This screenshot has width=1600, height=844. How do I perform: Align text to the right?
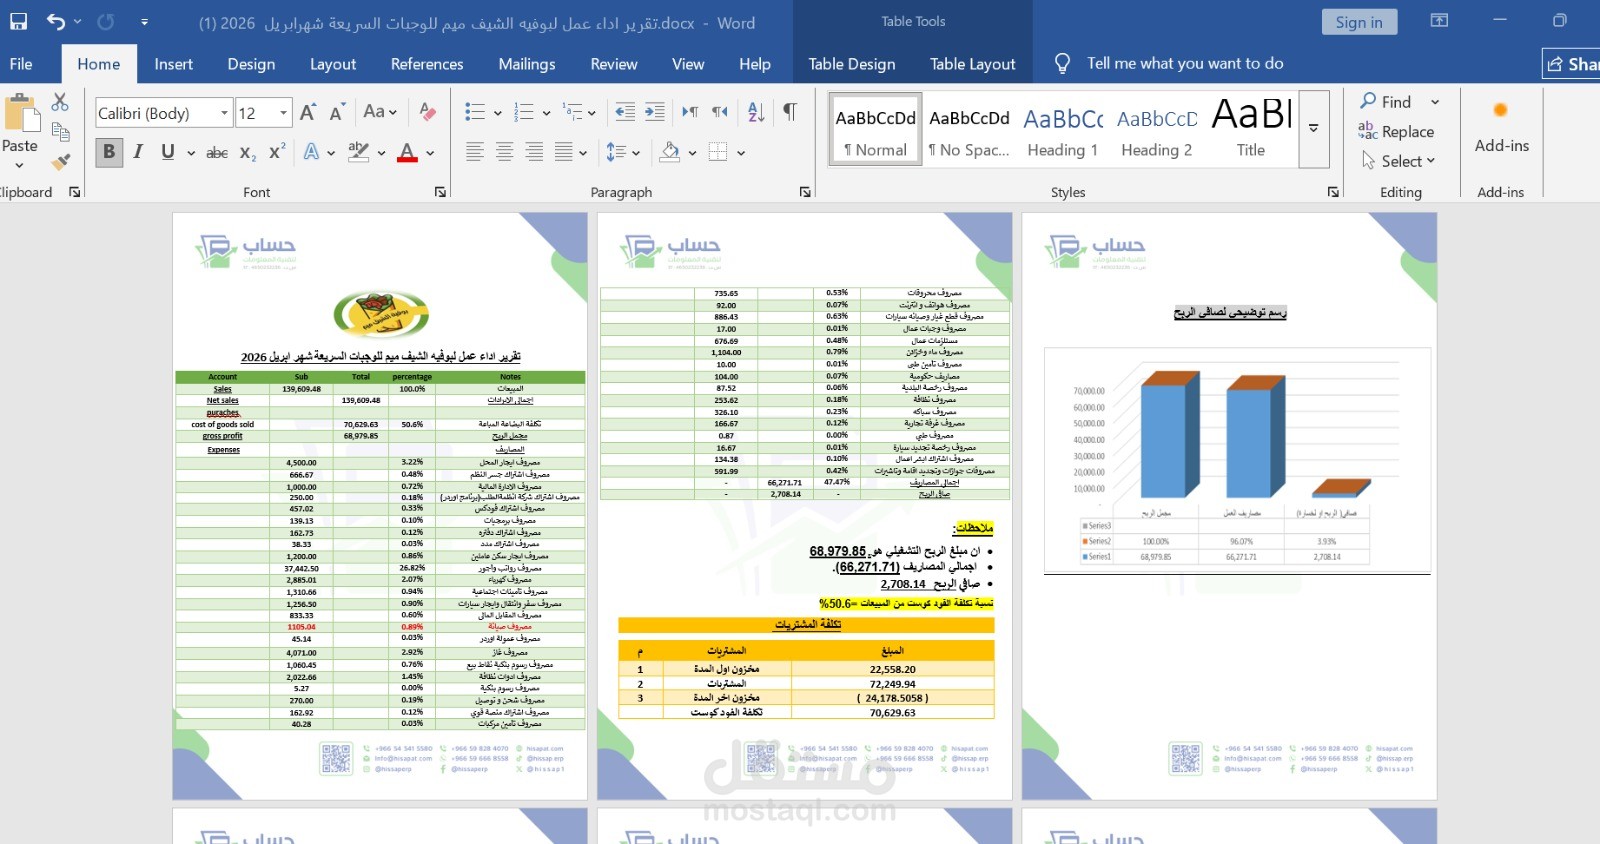[x=535, y=152]
